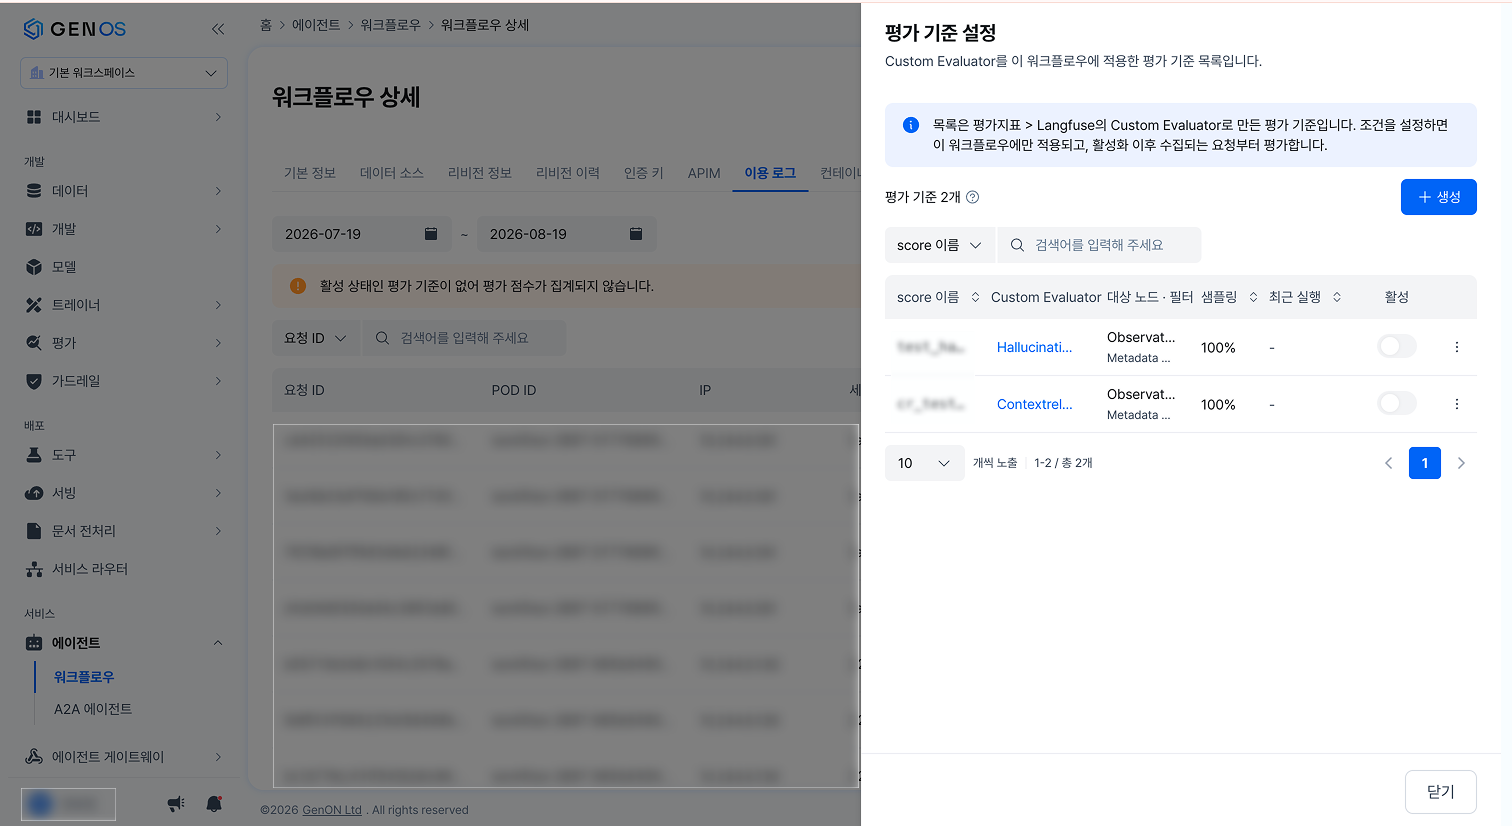The width and height of the screenshot is (1512, 826).
Task: Open the 가드레일 shield section
Action: pos(124,381)
